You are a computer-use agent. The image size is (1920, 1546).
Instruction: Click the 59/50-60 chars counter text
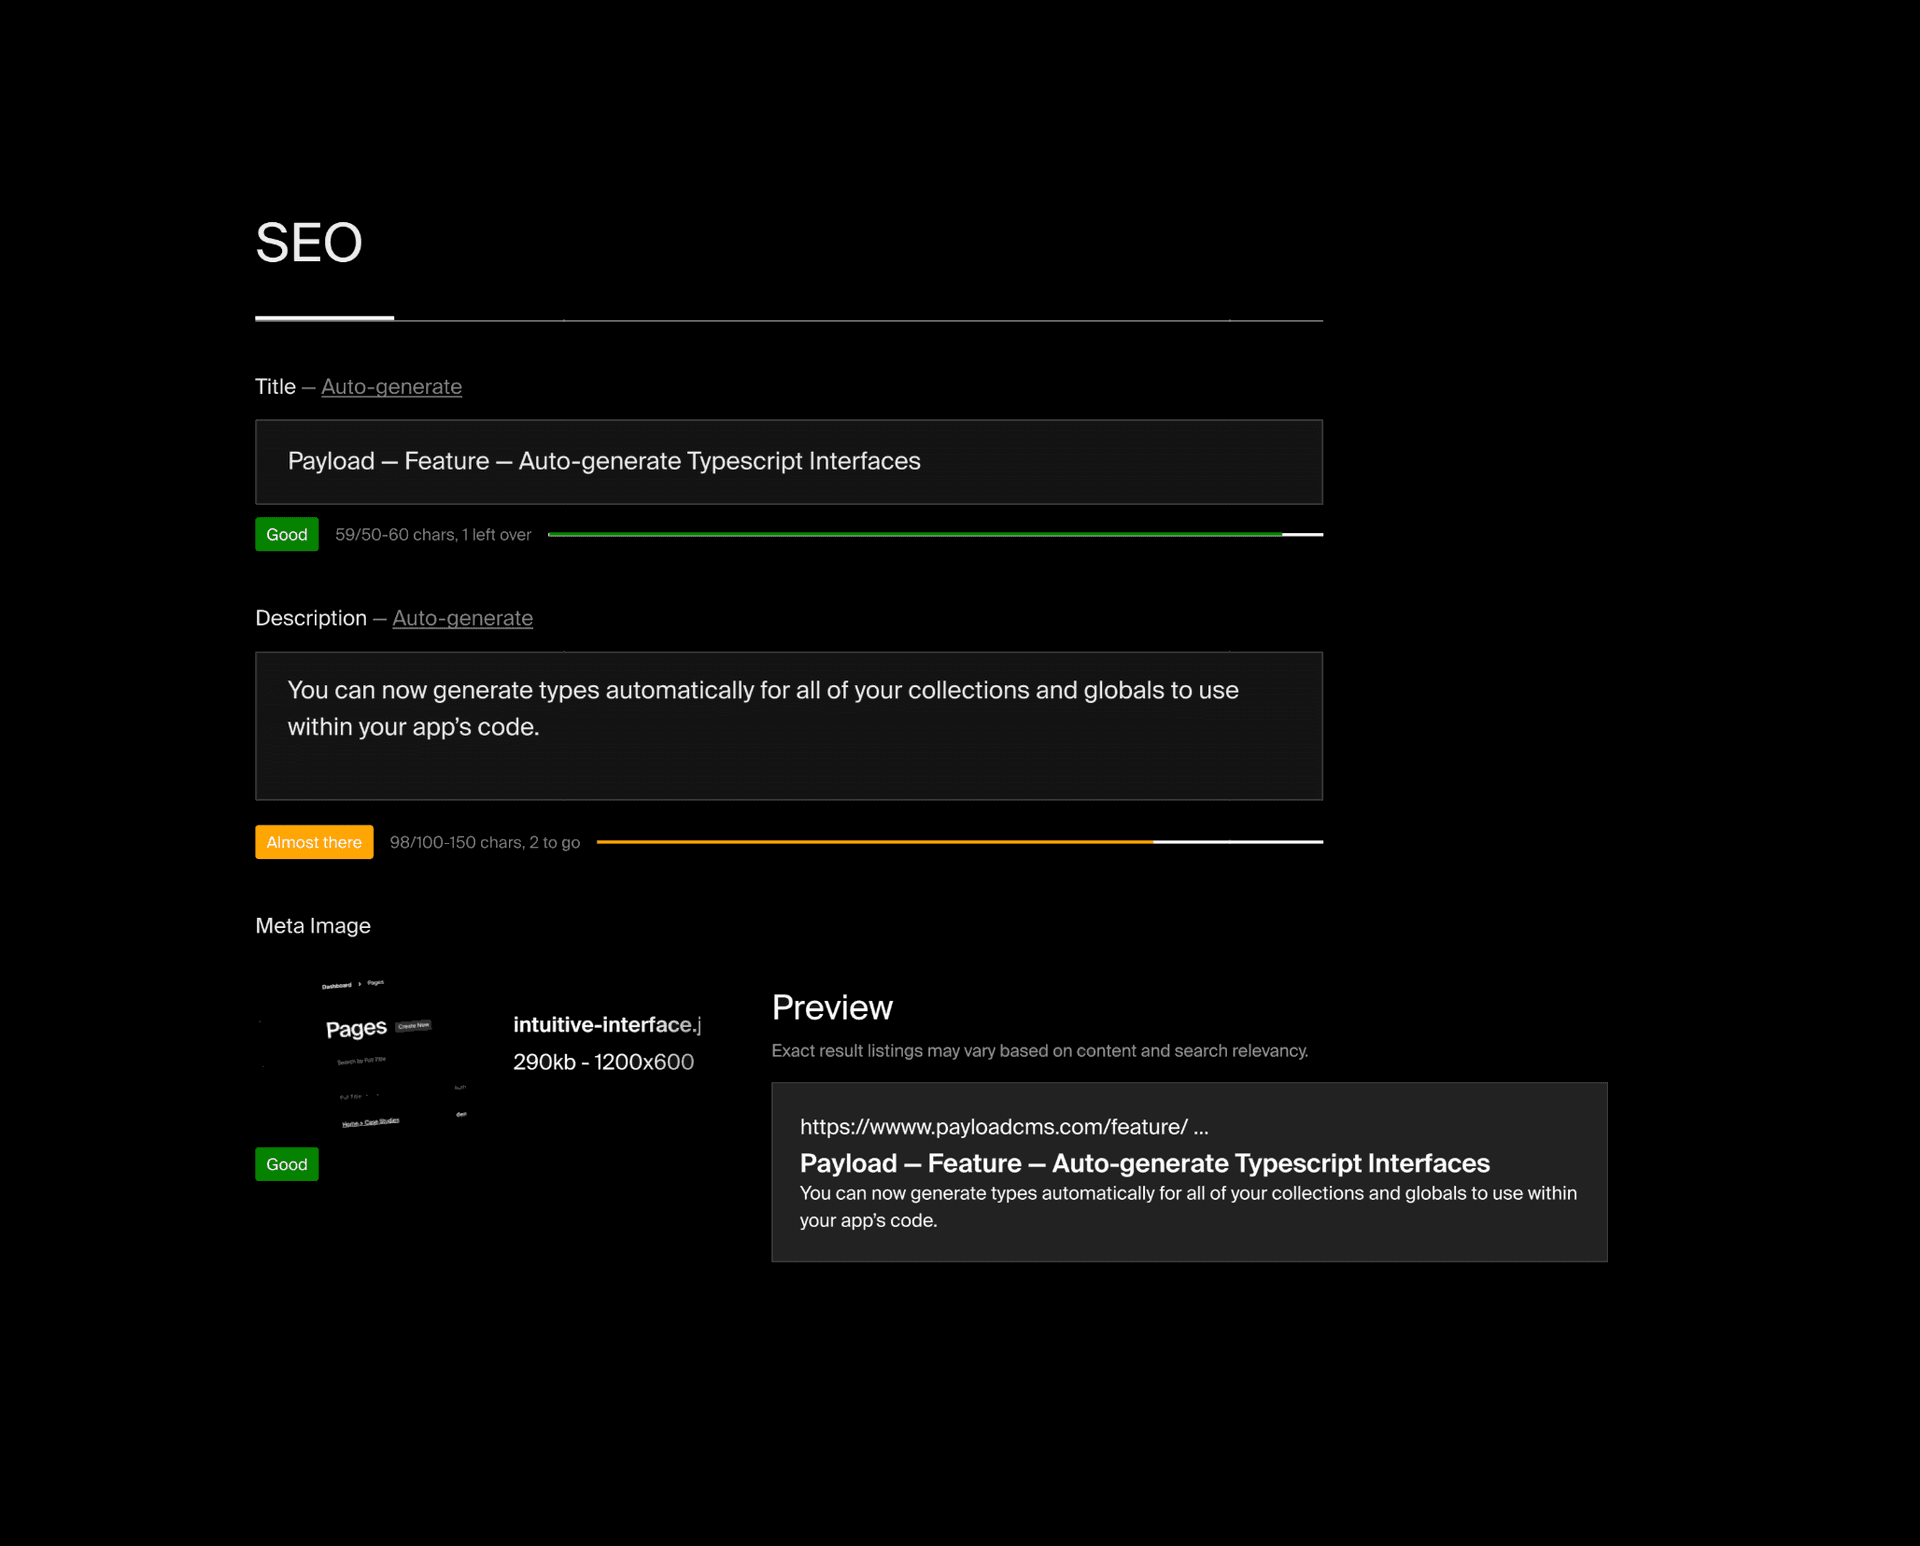[x=432, y=535]
